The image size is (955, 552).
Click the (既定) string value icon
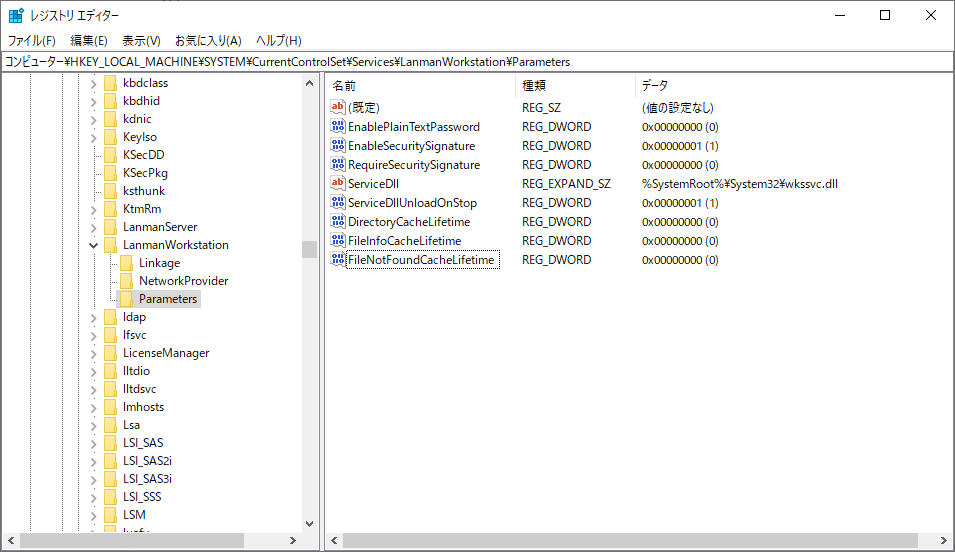tap(337, 107)
